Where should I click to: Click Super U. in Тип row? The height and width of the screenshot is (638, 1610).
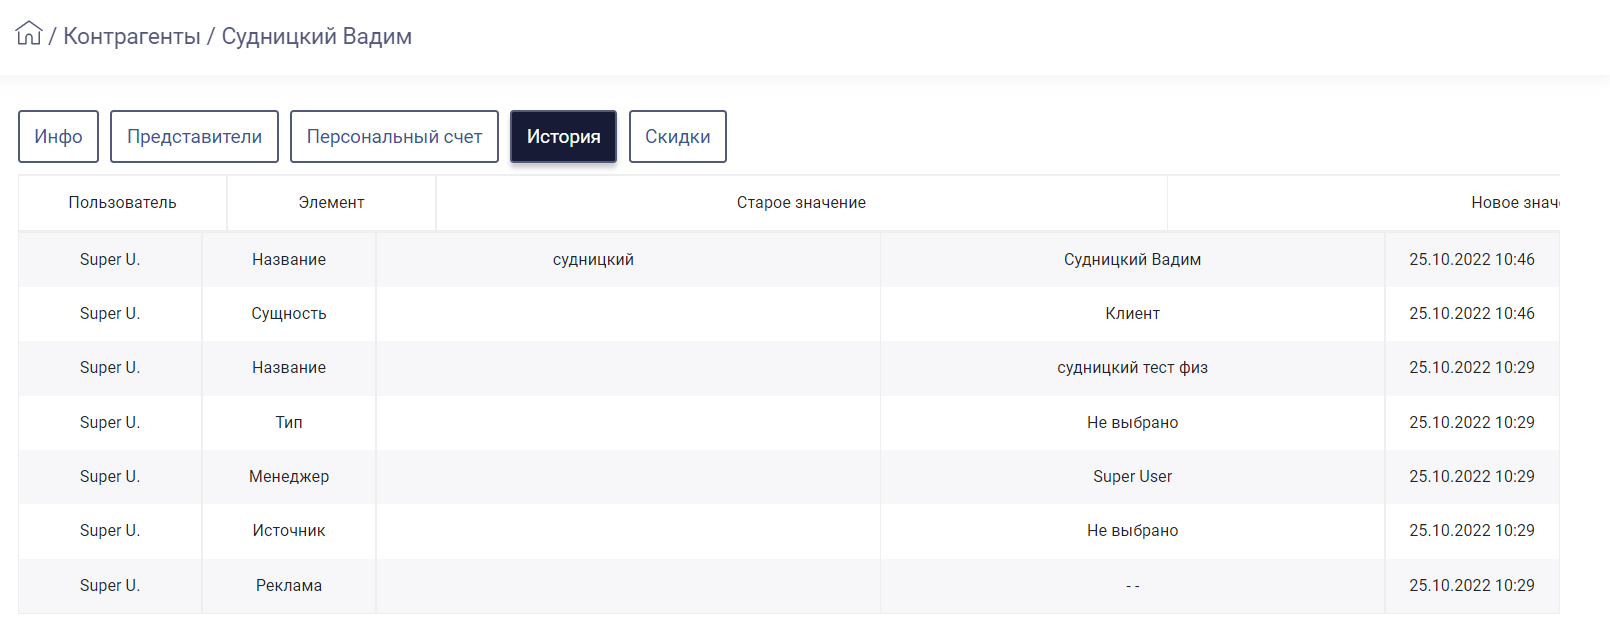[110, 422]
